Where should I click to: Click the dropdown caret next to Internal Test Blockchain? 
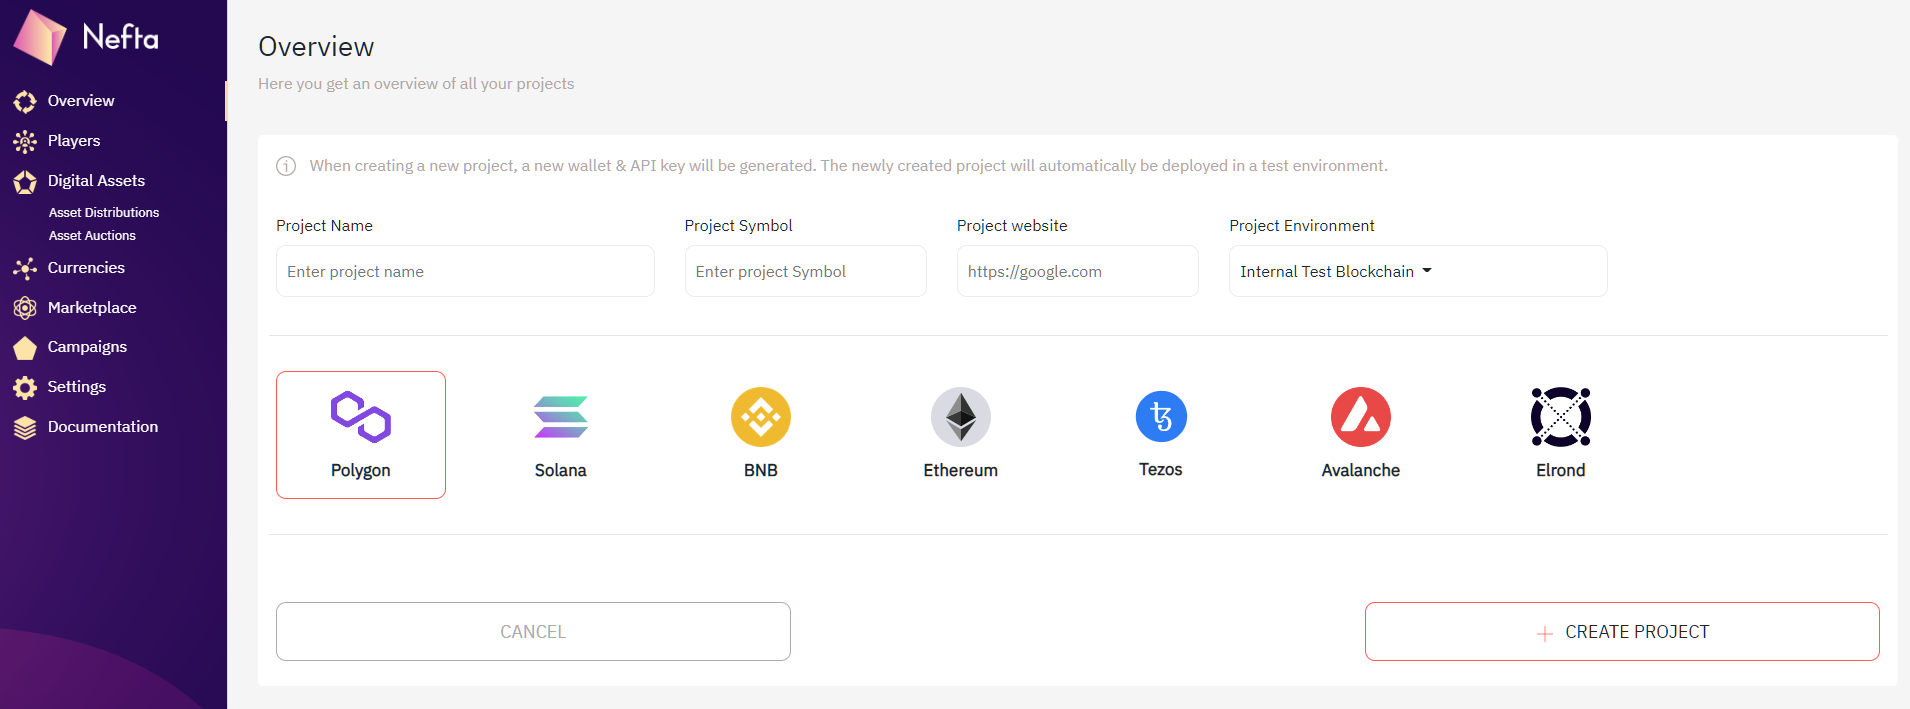[x=1427, y=271]
